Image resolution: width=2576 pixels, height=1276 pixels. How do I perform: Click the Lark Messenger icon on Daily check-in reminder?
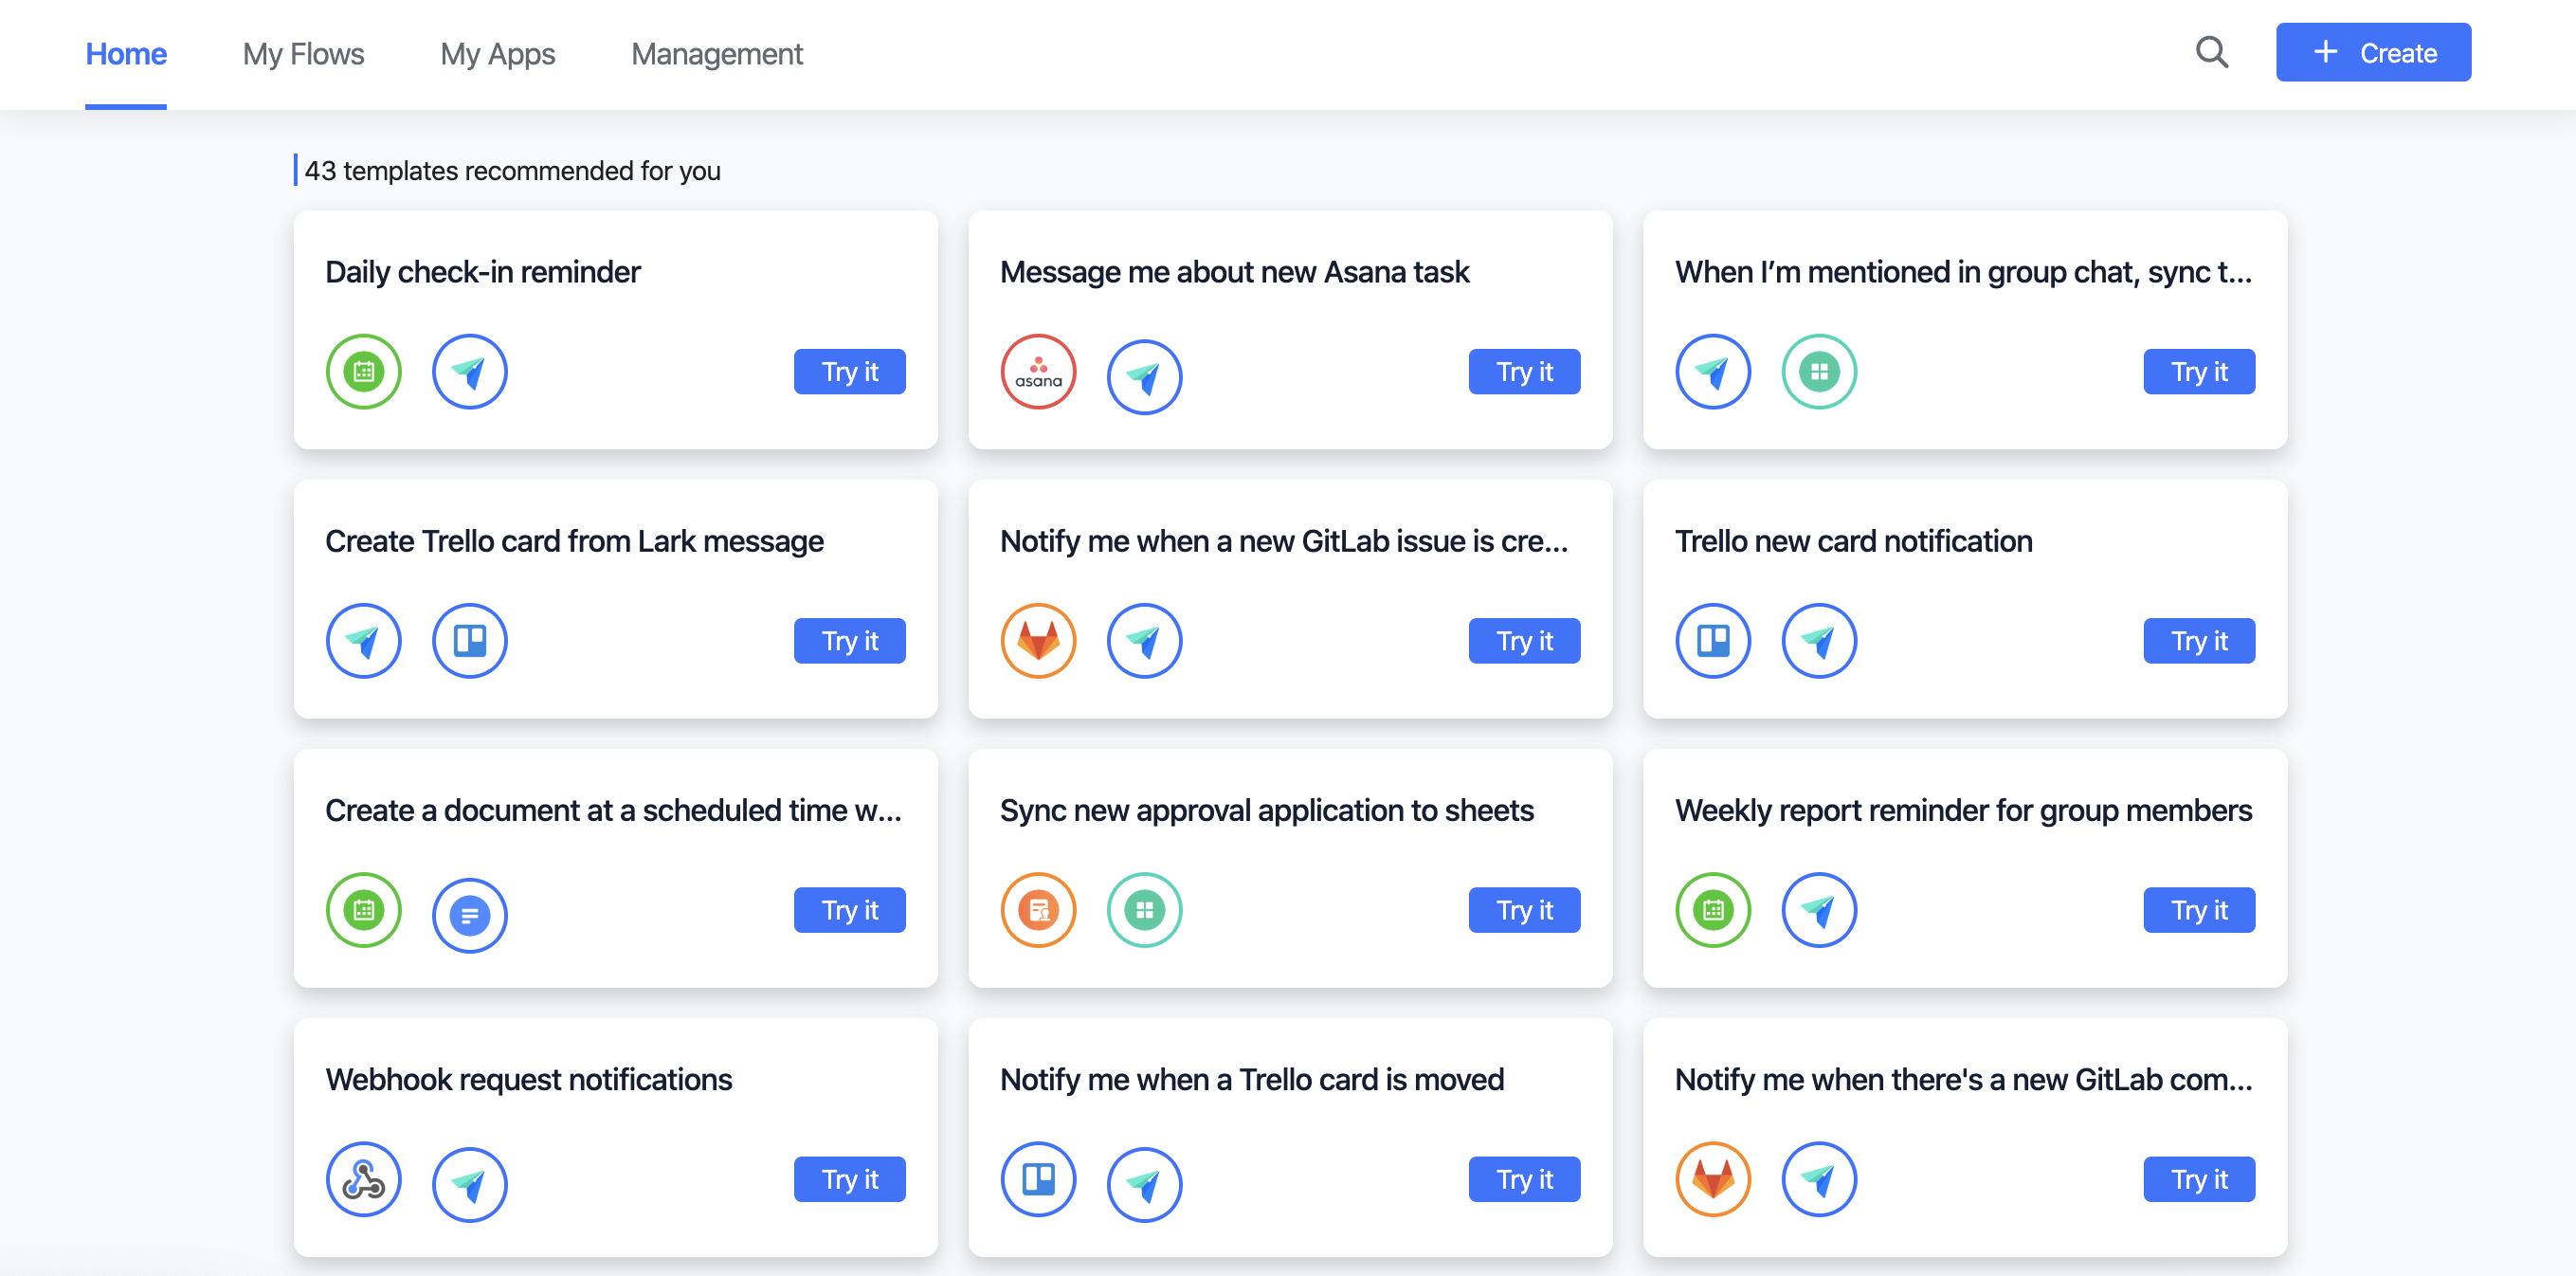tap(470, 371)
